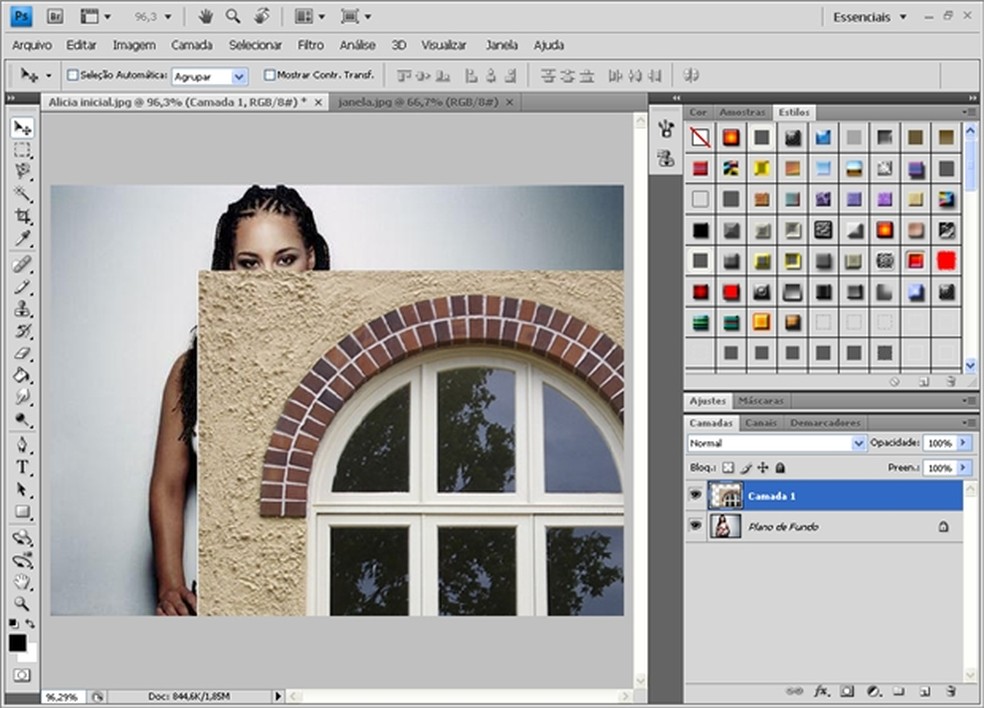Click the foreground color swatch

pos(18,643)
